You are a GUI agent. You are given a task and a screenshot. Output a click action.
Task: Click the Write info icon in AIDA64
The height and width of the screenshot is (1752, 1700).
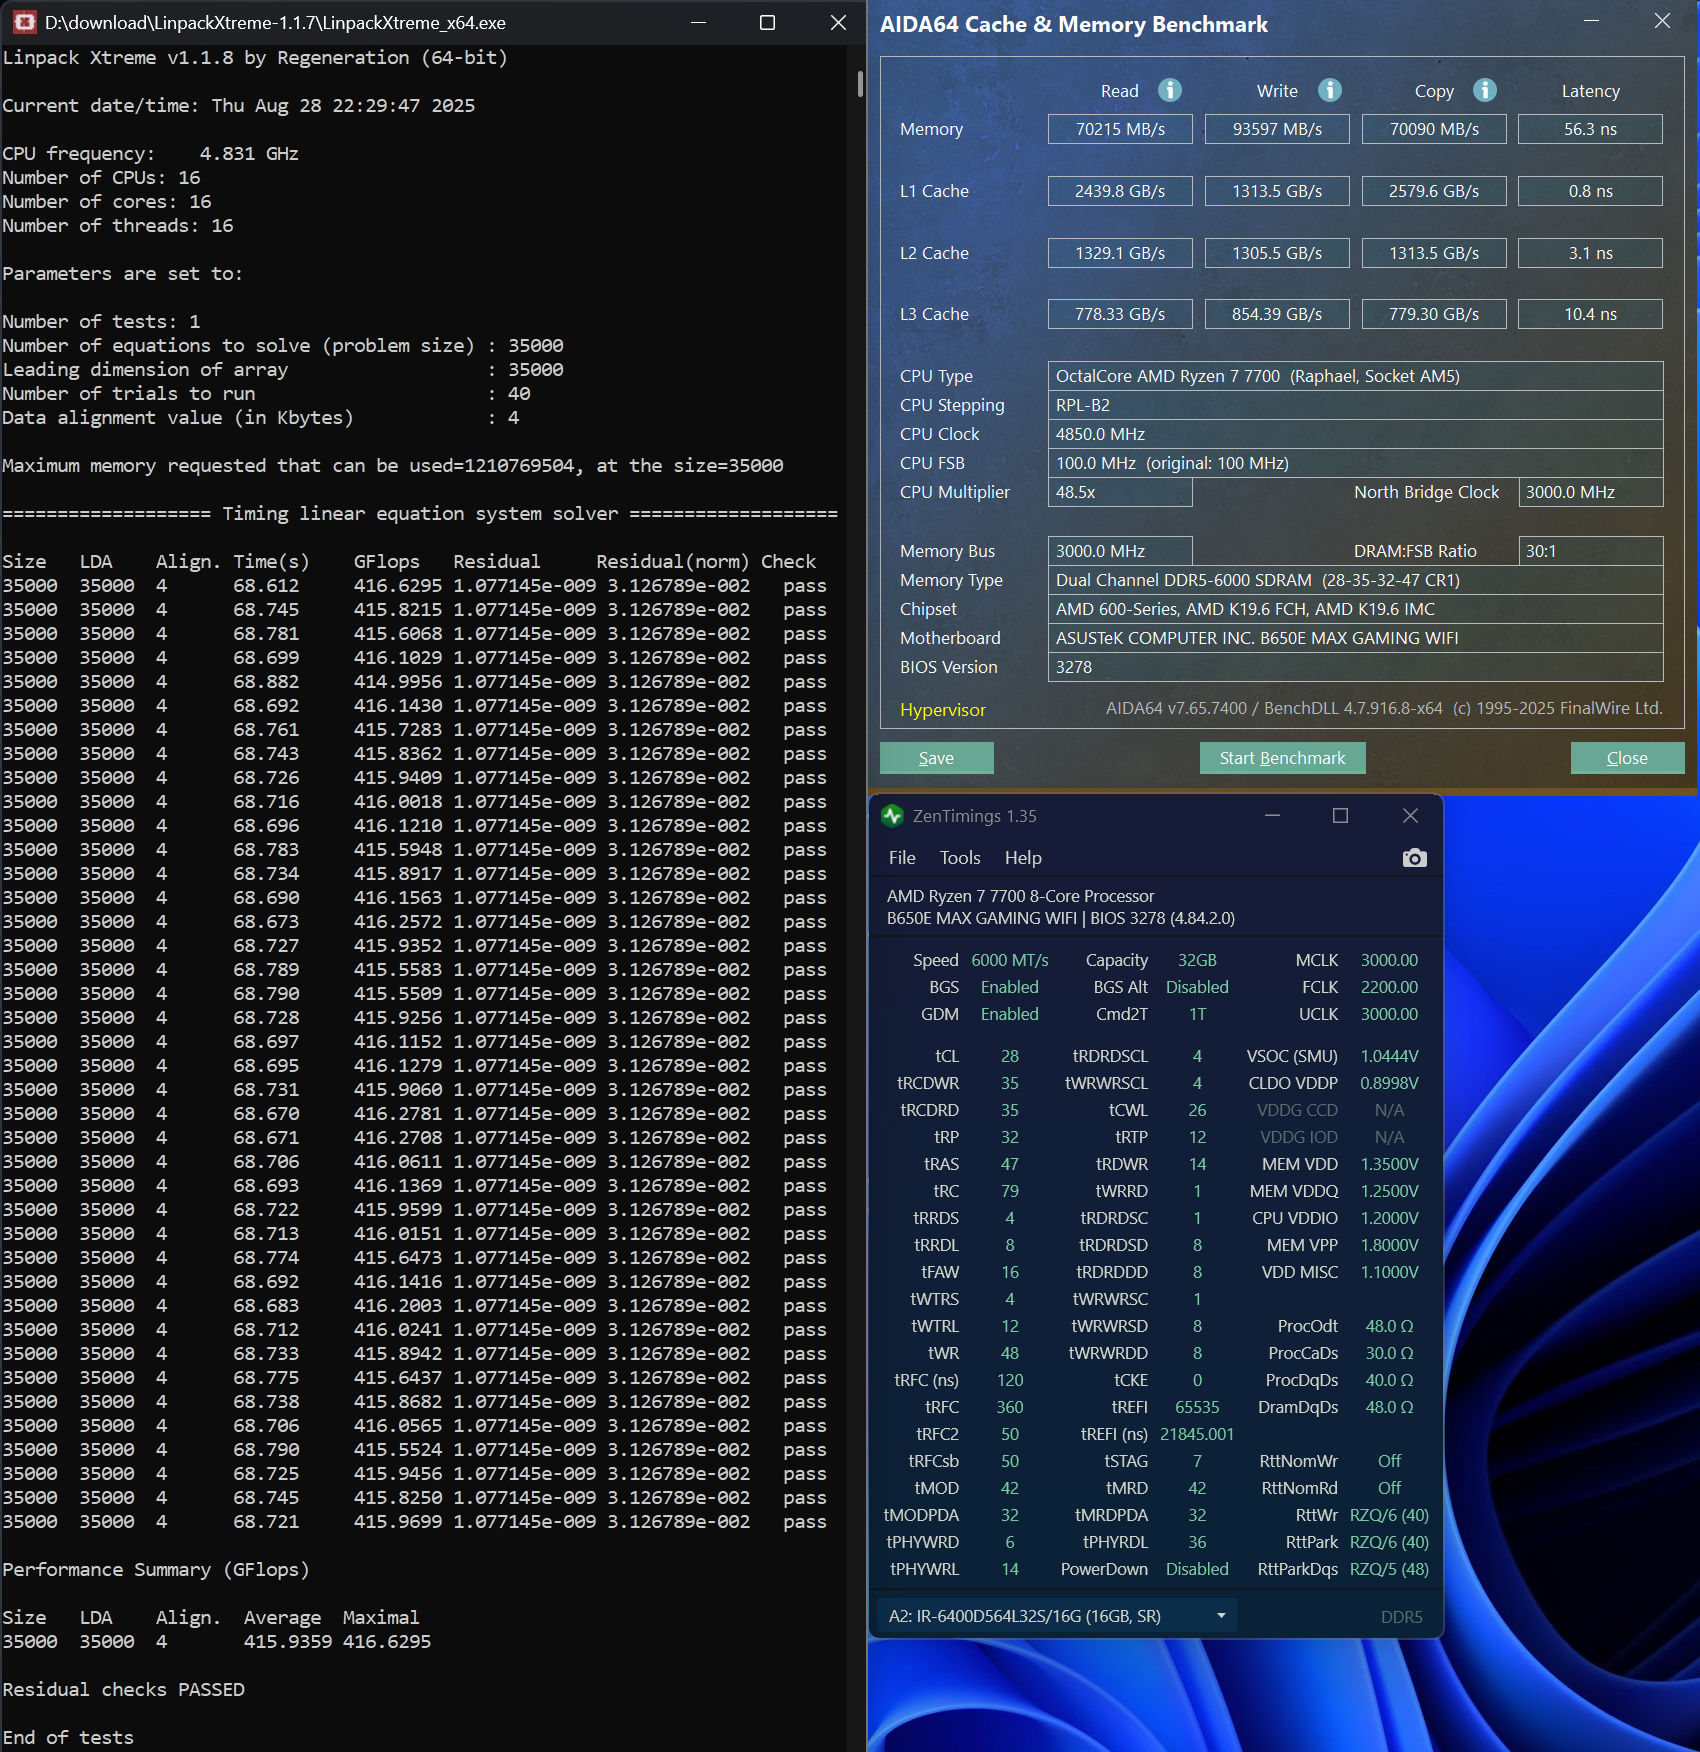pos(1329,90)
